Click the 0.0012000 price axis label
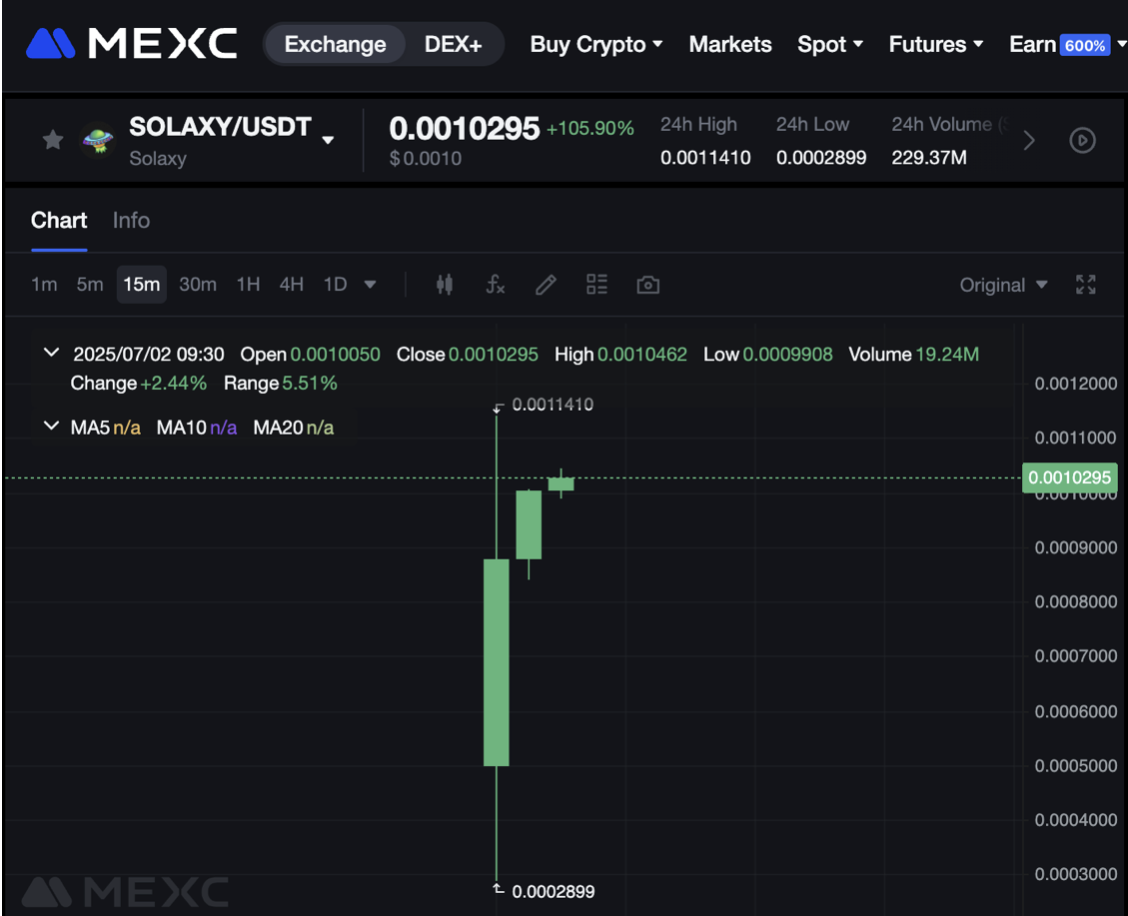The image size is (1128, 916). (1075, 384)
